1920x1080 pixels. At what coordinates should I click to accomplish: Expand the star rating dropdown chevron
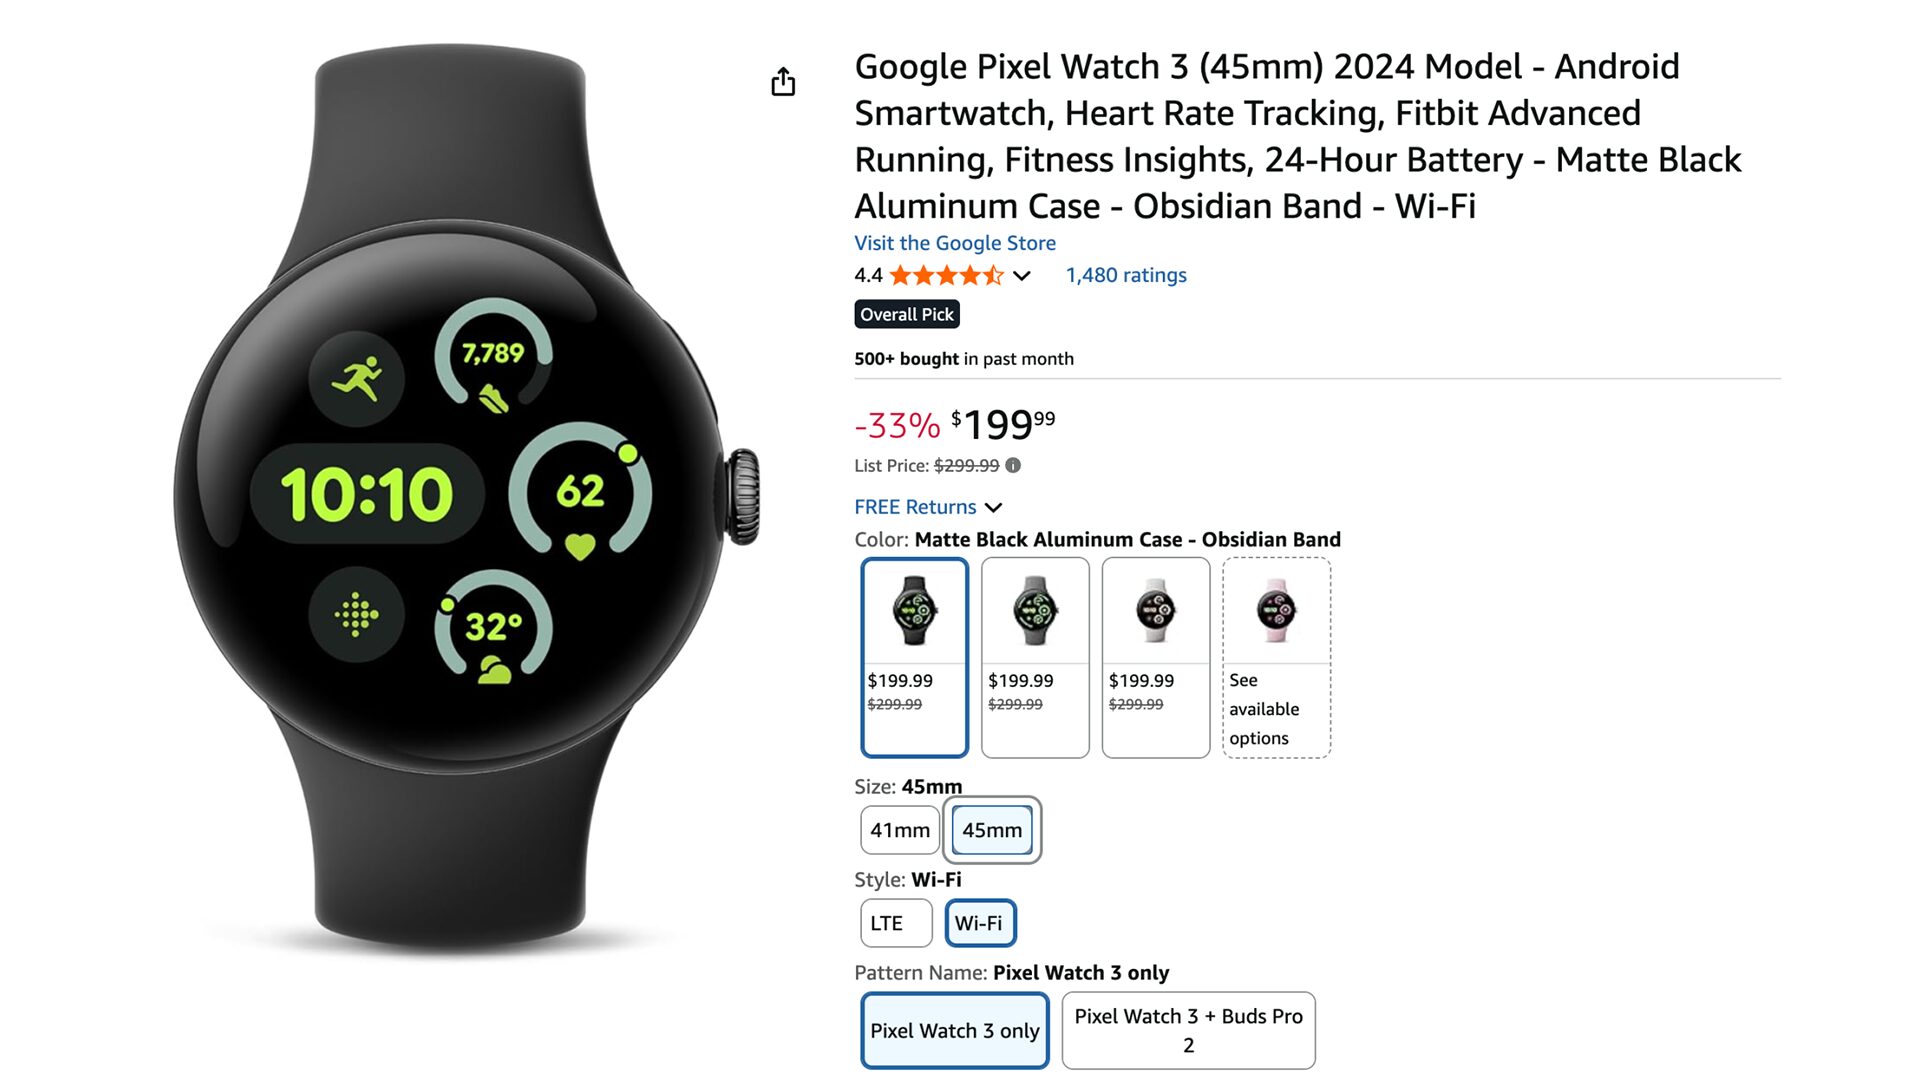click(1022, 276)
